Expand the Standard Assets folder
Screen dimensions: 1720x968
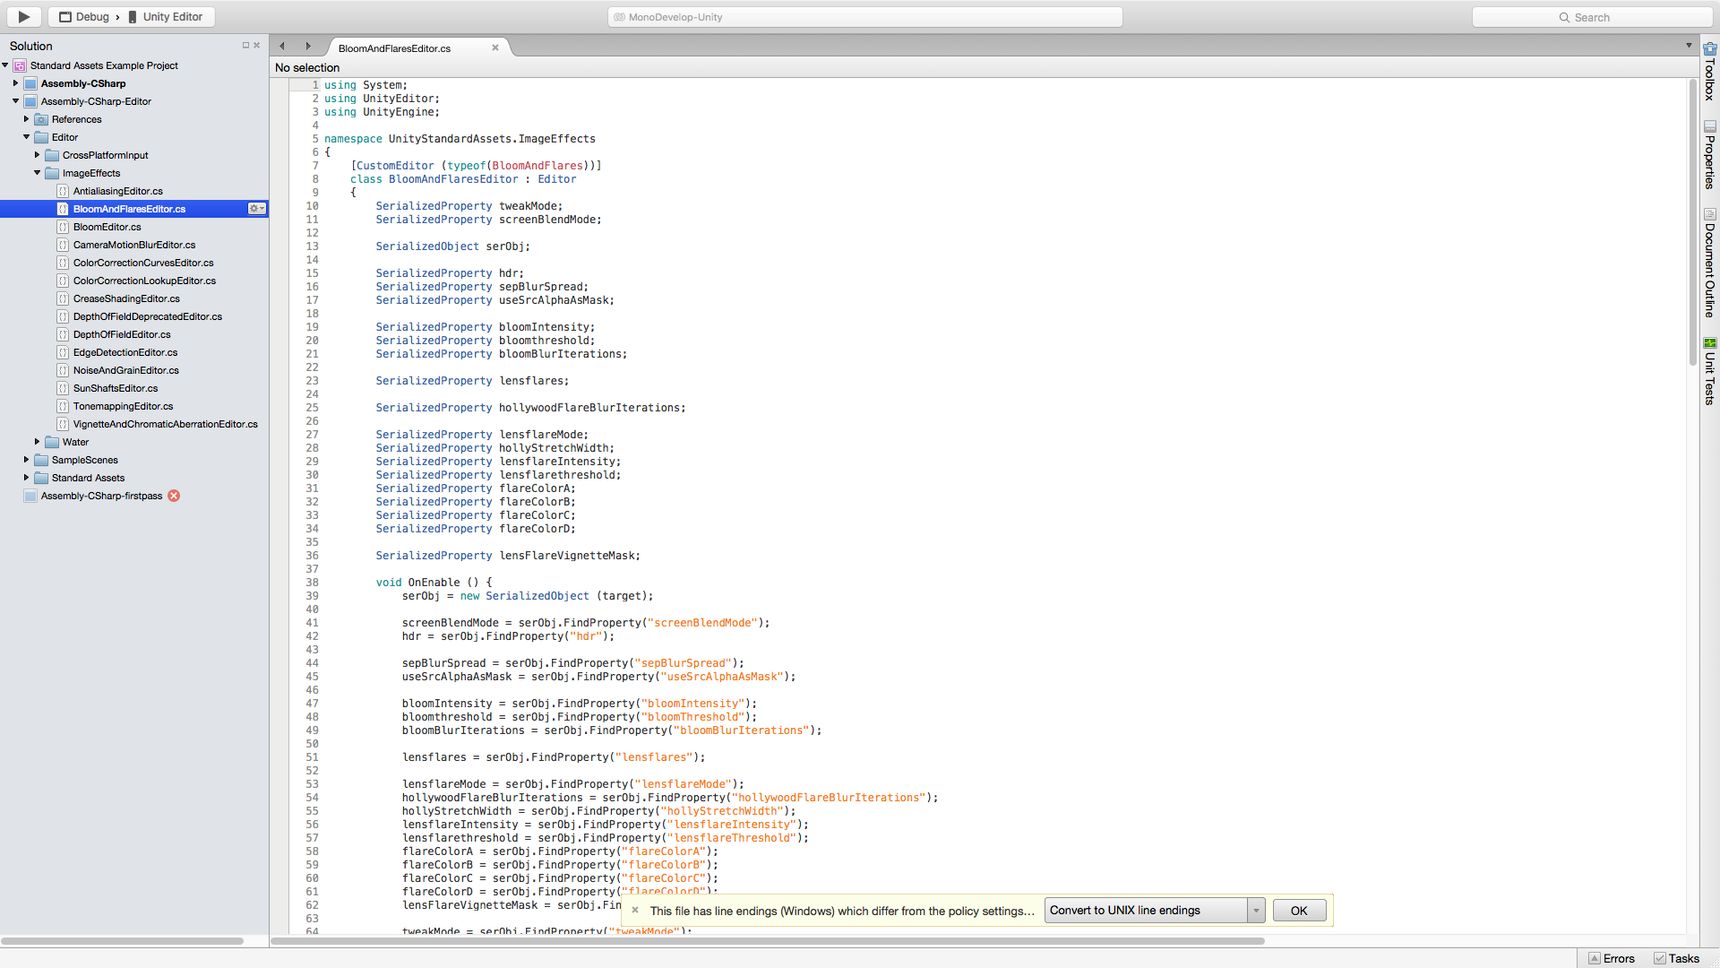pos(27,477)
